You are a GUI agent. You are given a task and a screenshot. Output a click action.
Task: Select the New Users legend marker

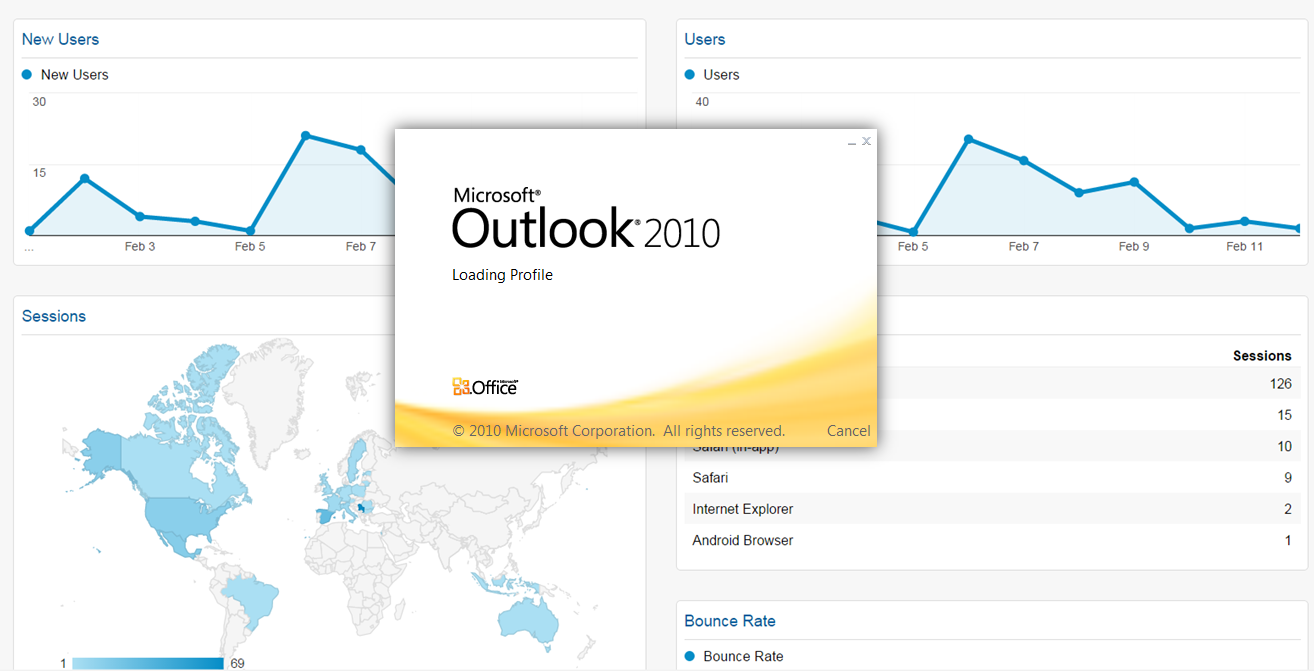pos(27,74)
